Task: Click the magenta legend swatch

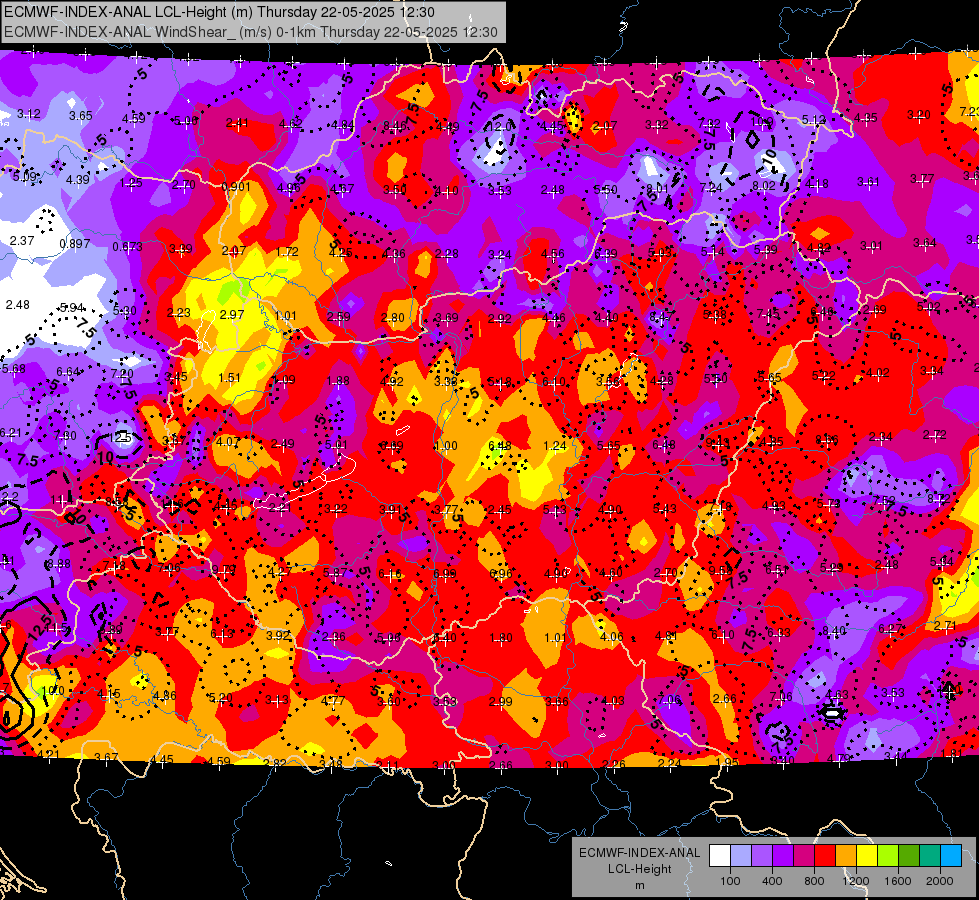Action: (x=804, y=856)
